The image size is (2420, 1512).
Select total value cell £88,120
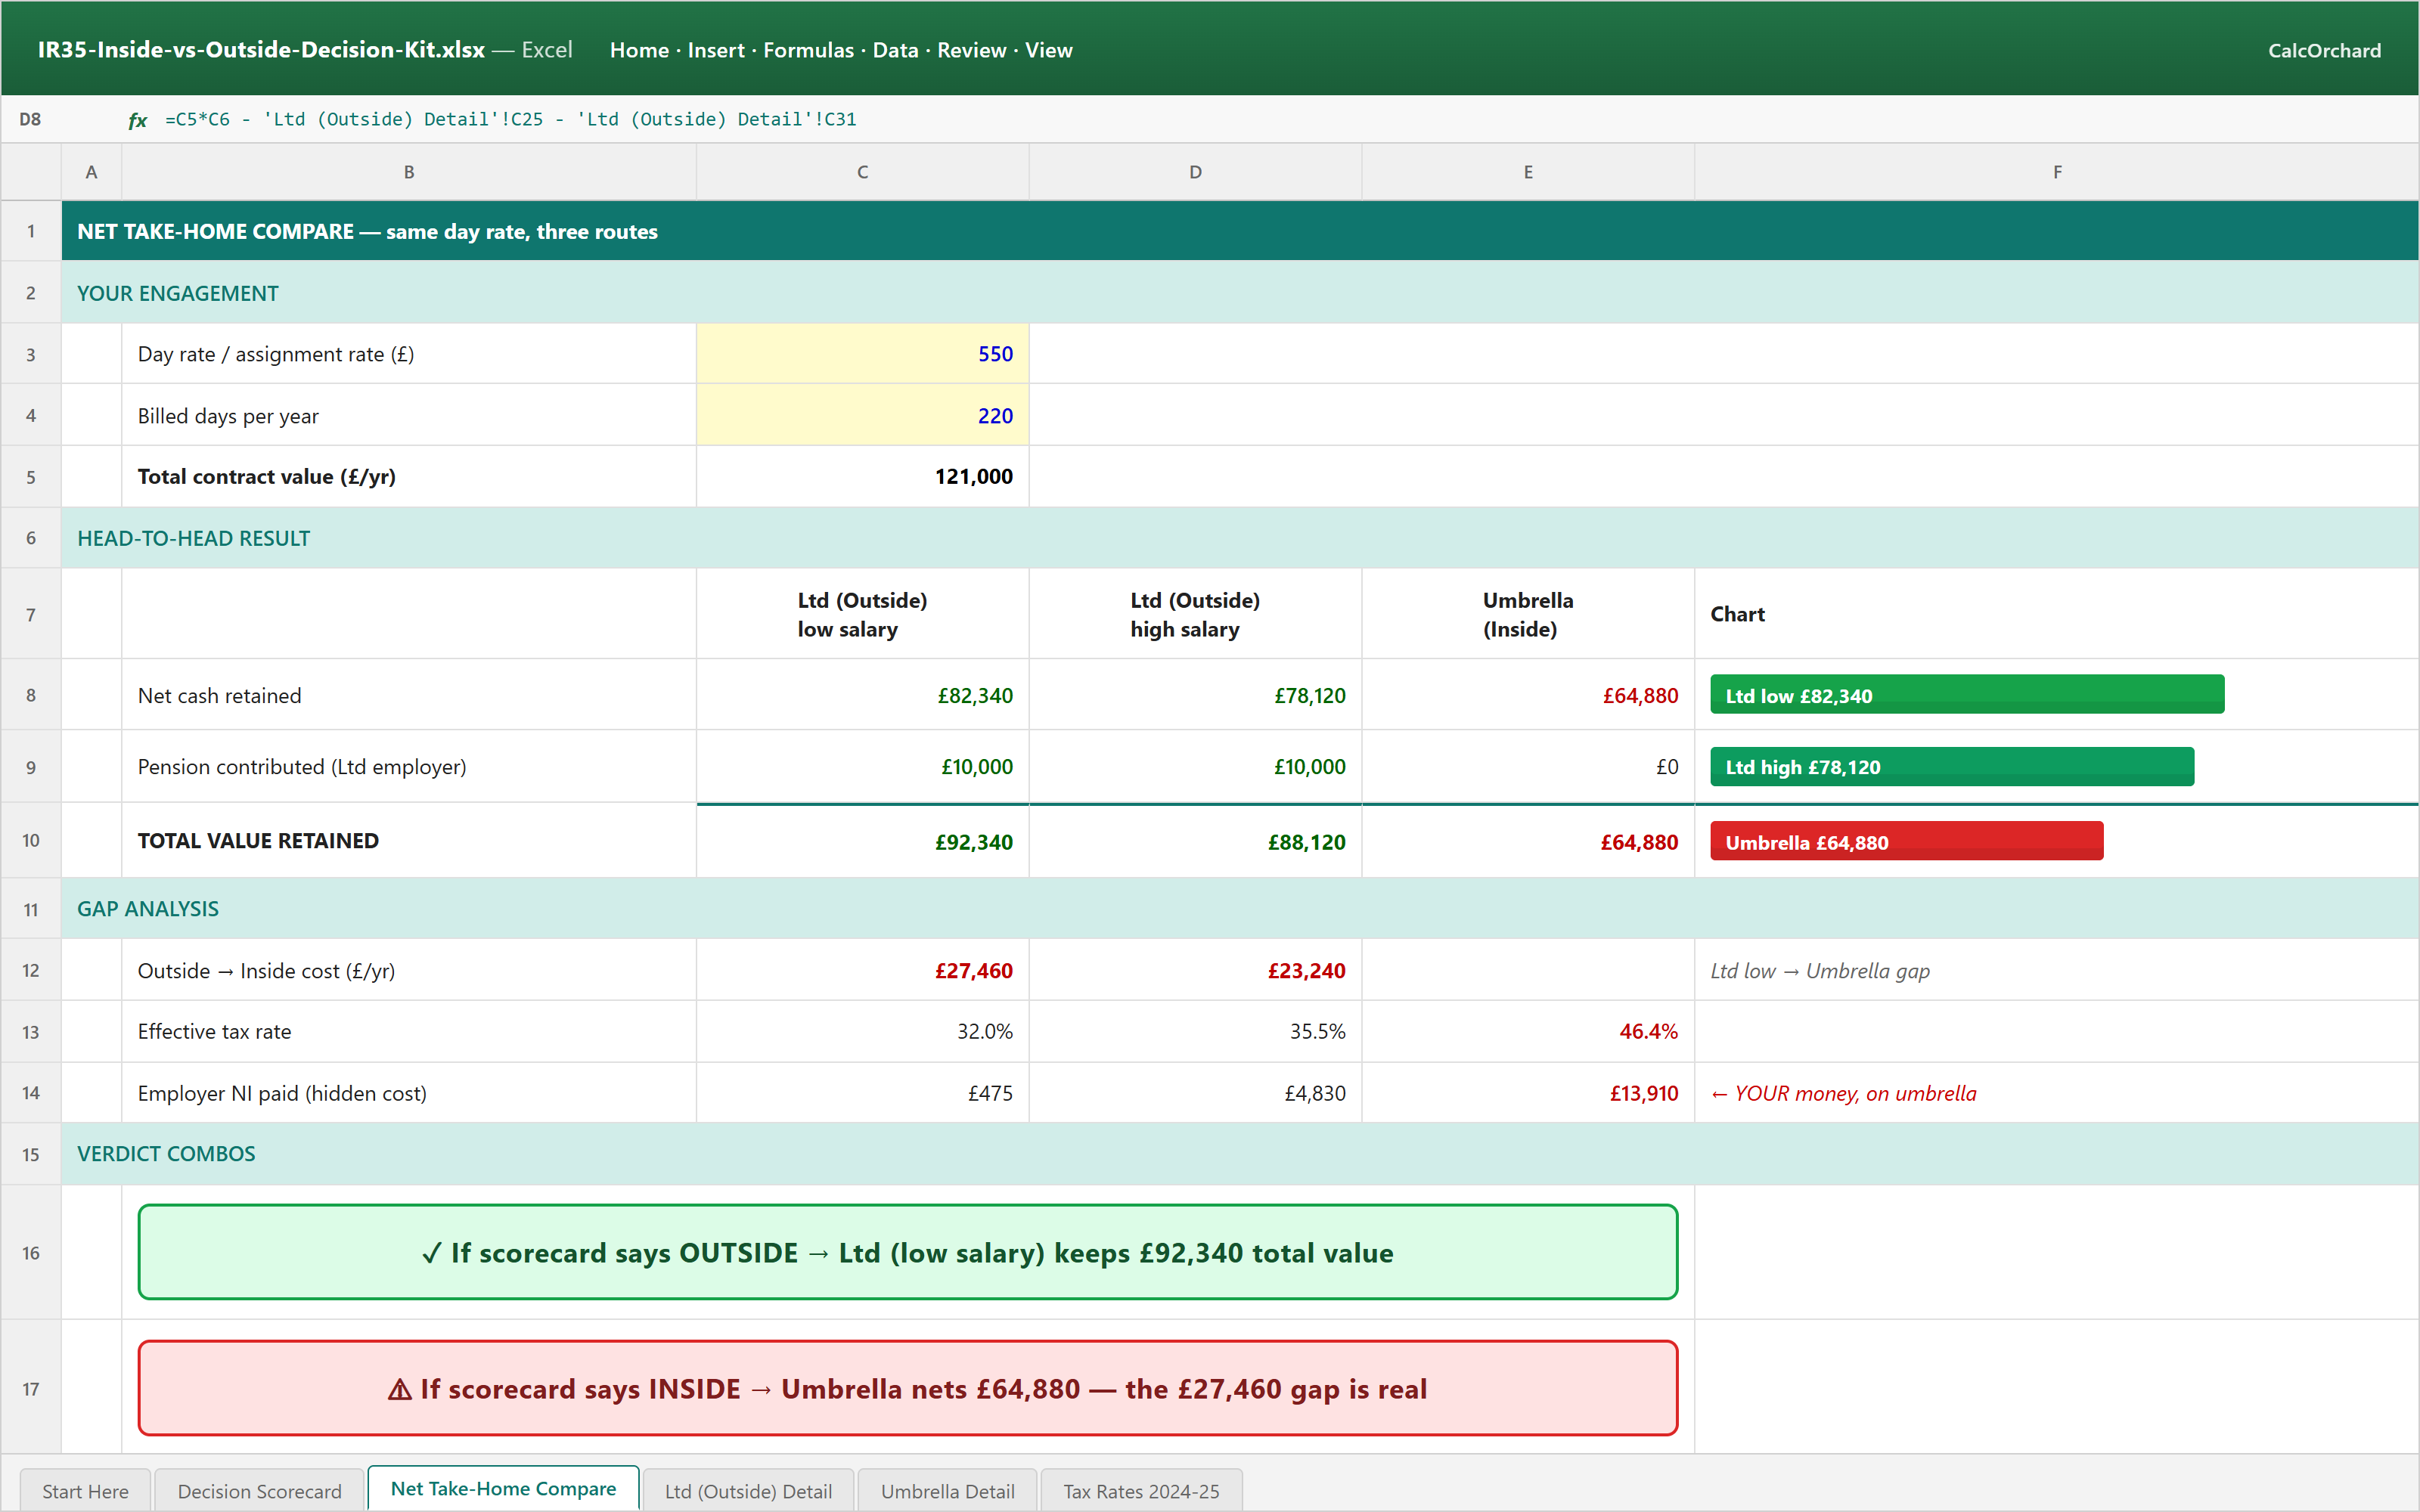(1195, 842)
